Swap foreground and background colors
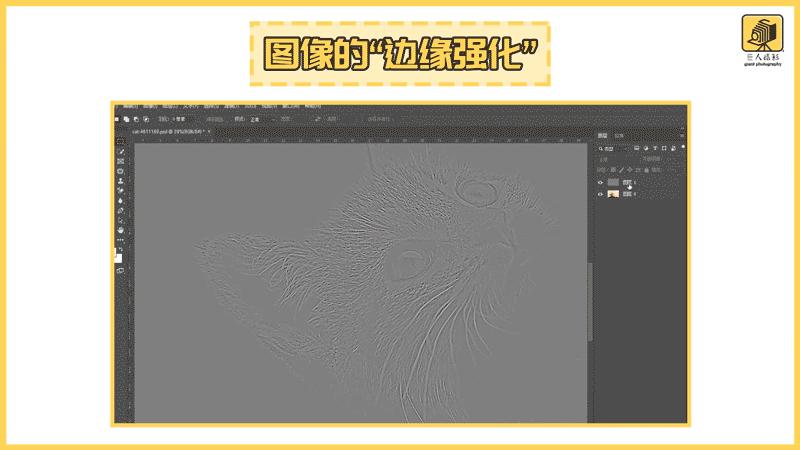This screenshot has width=800, height=450. (x=121, y=249)
